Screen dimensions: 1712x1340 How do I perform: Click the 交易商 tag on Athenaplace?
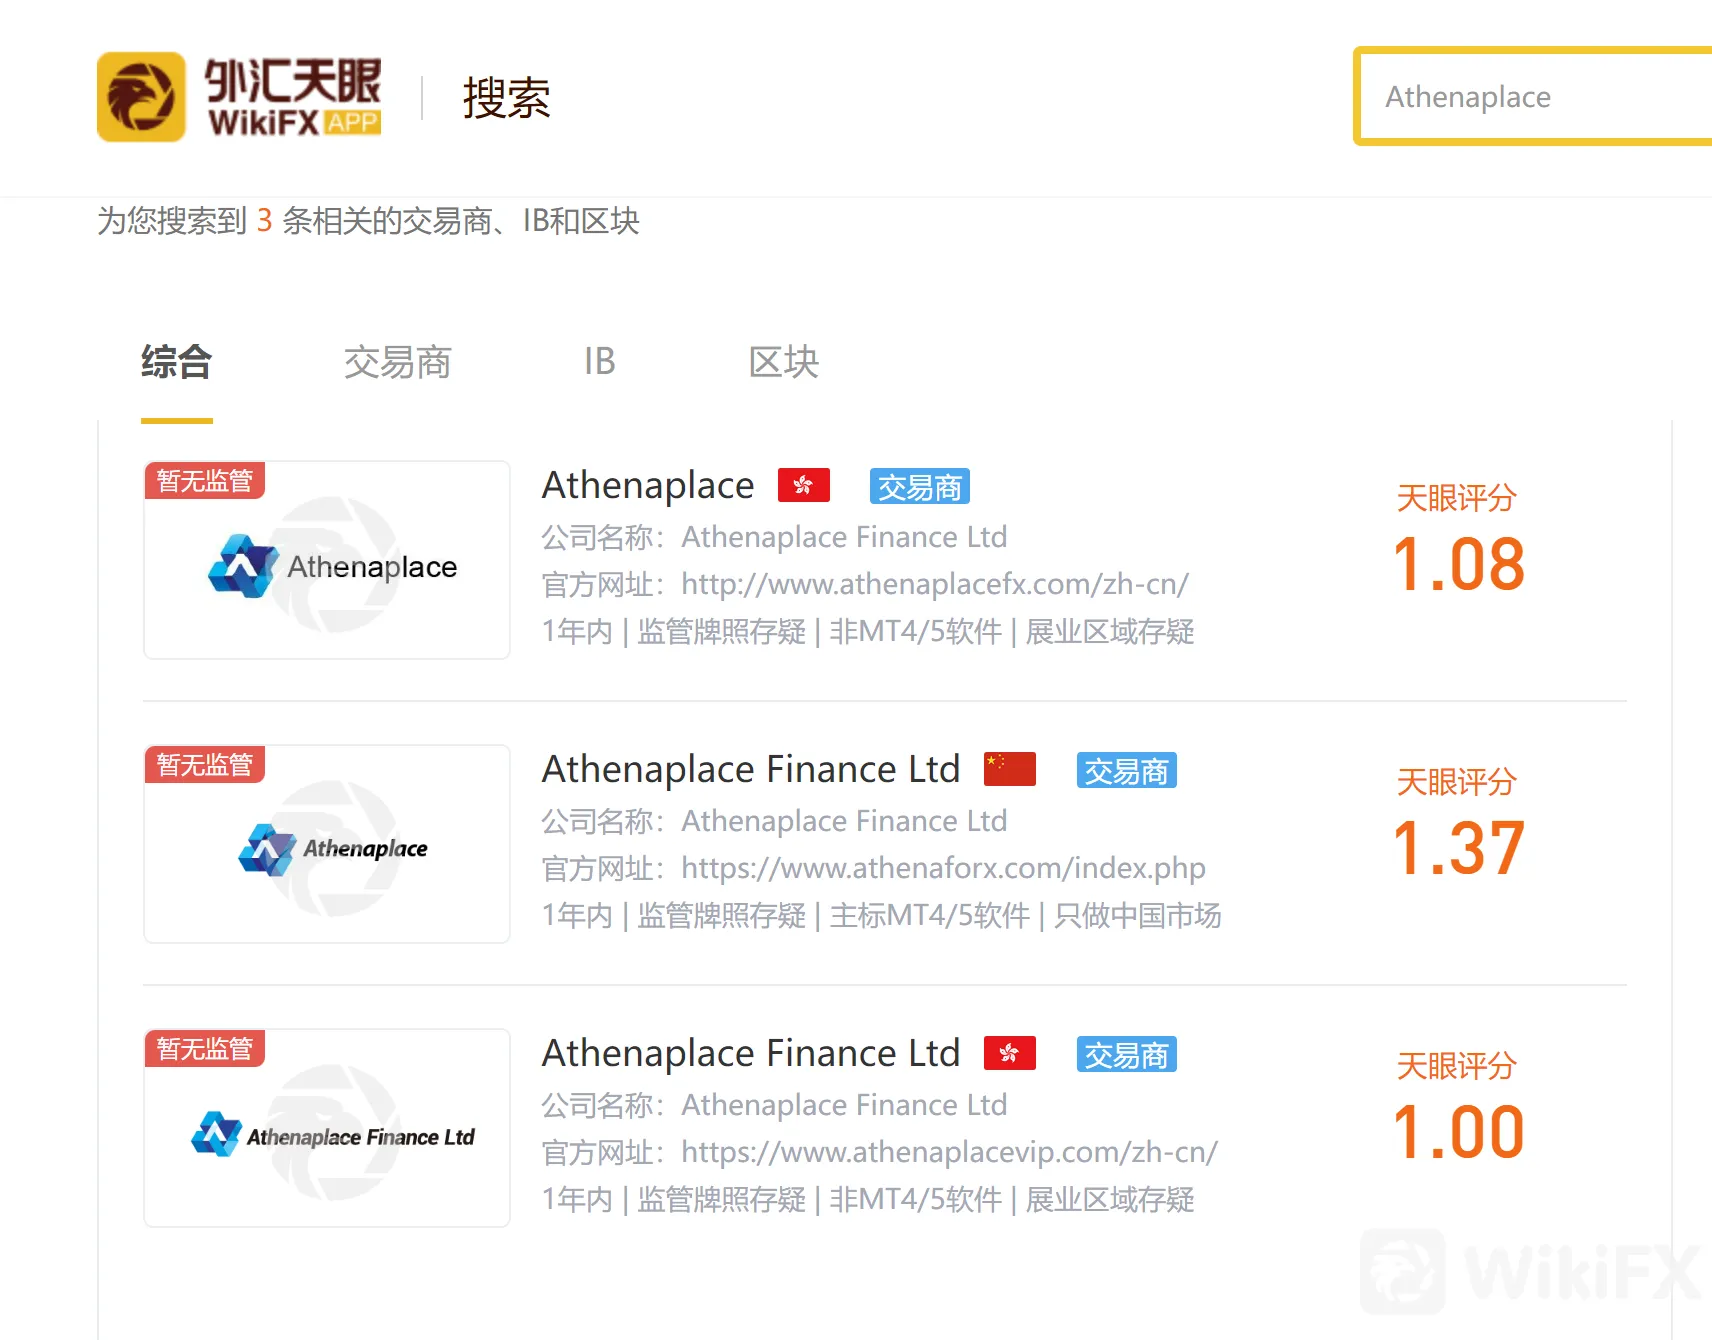(920, 487)
